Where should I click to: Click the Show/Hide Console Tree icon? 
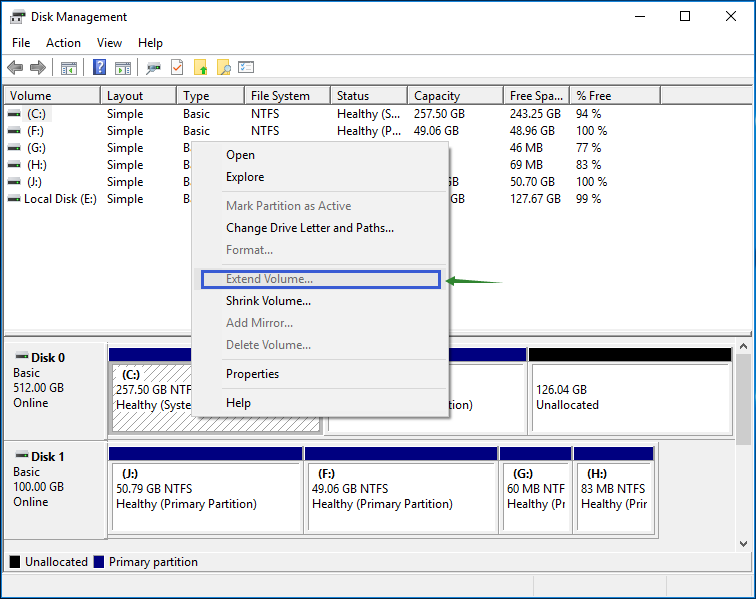[x=69, y=68]
